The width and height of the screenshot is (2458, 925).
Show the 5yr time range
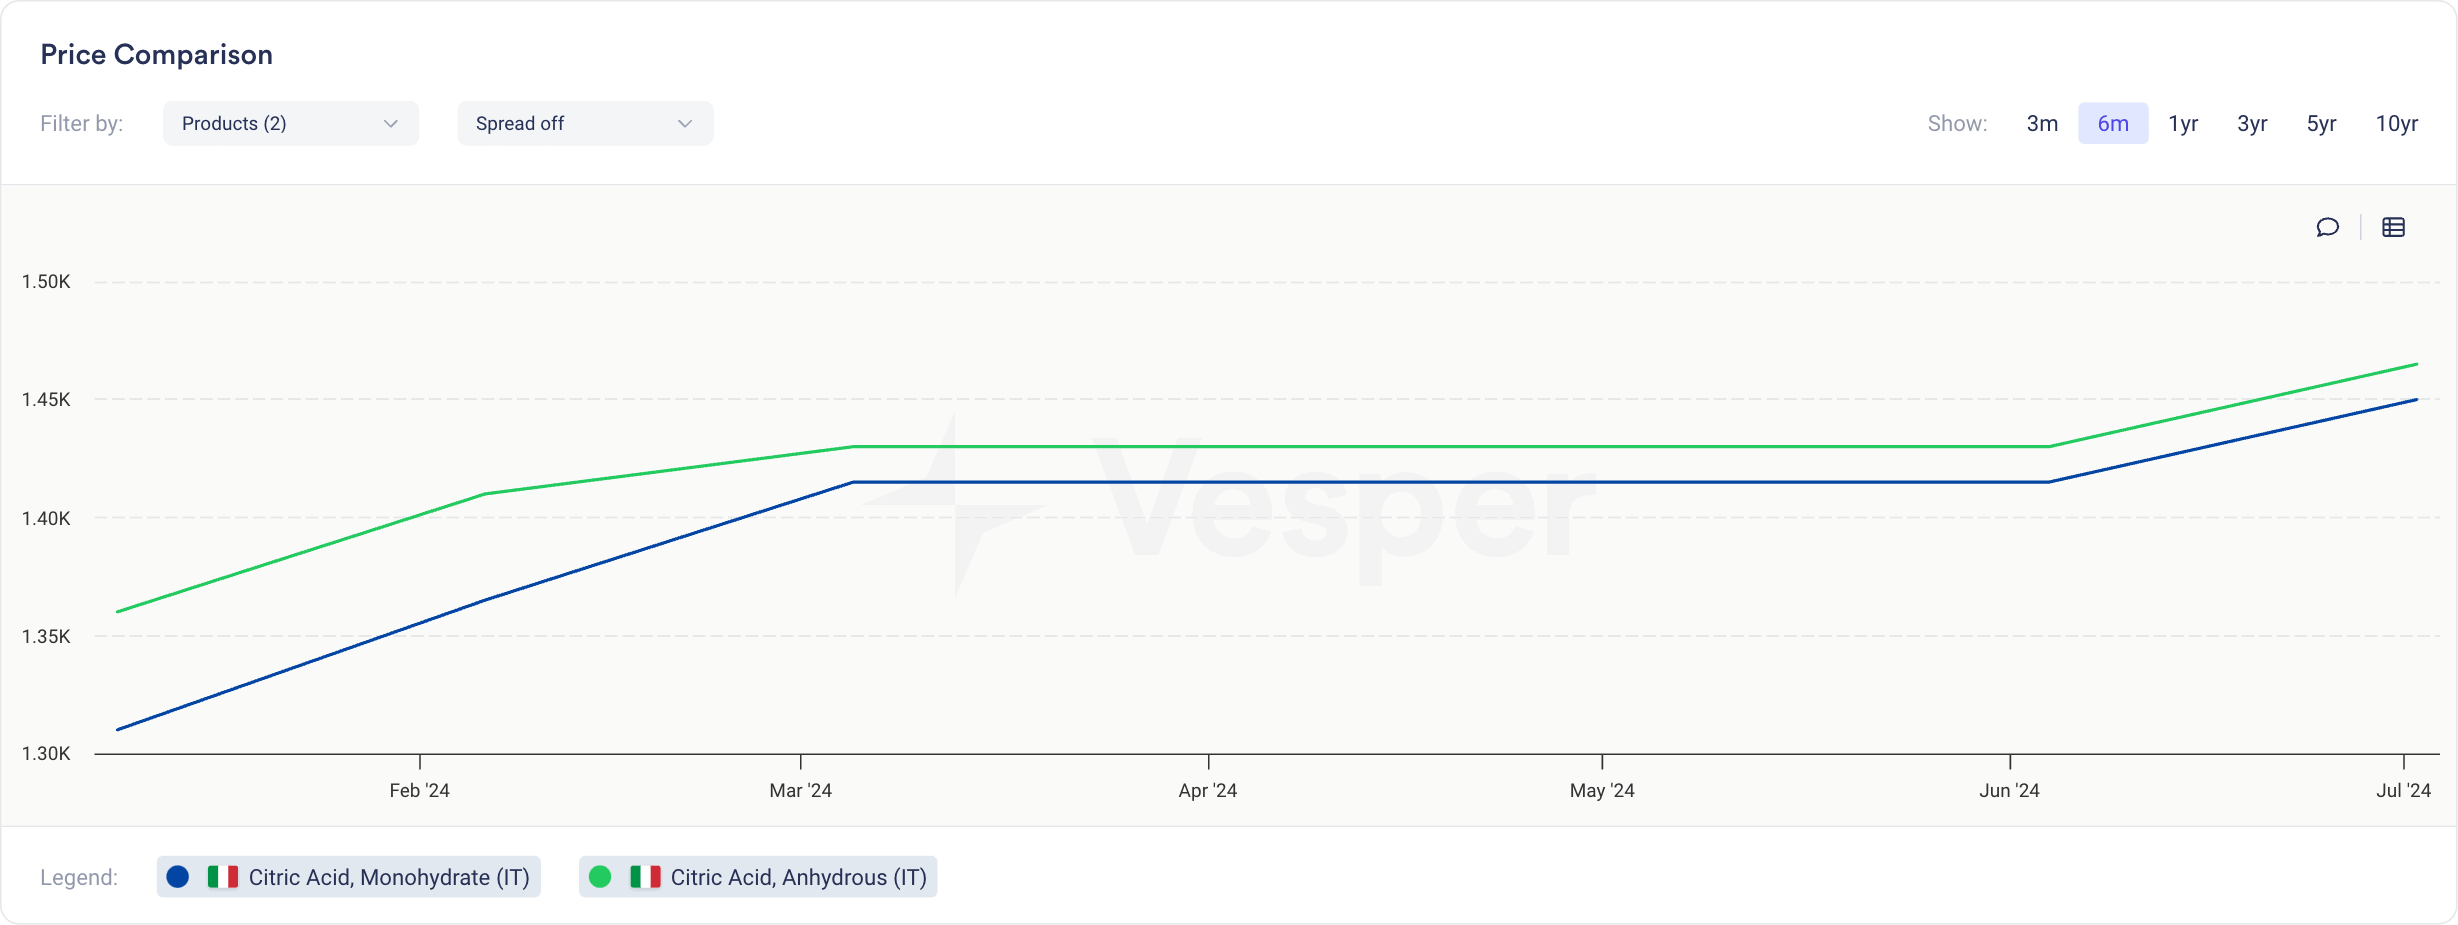pos(2321,123)
